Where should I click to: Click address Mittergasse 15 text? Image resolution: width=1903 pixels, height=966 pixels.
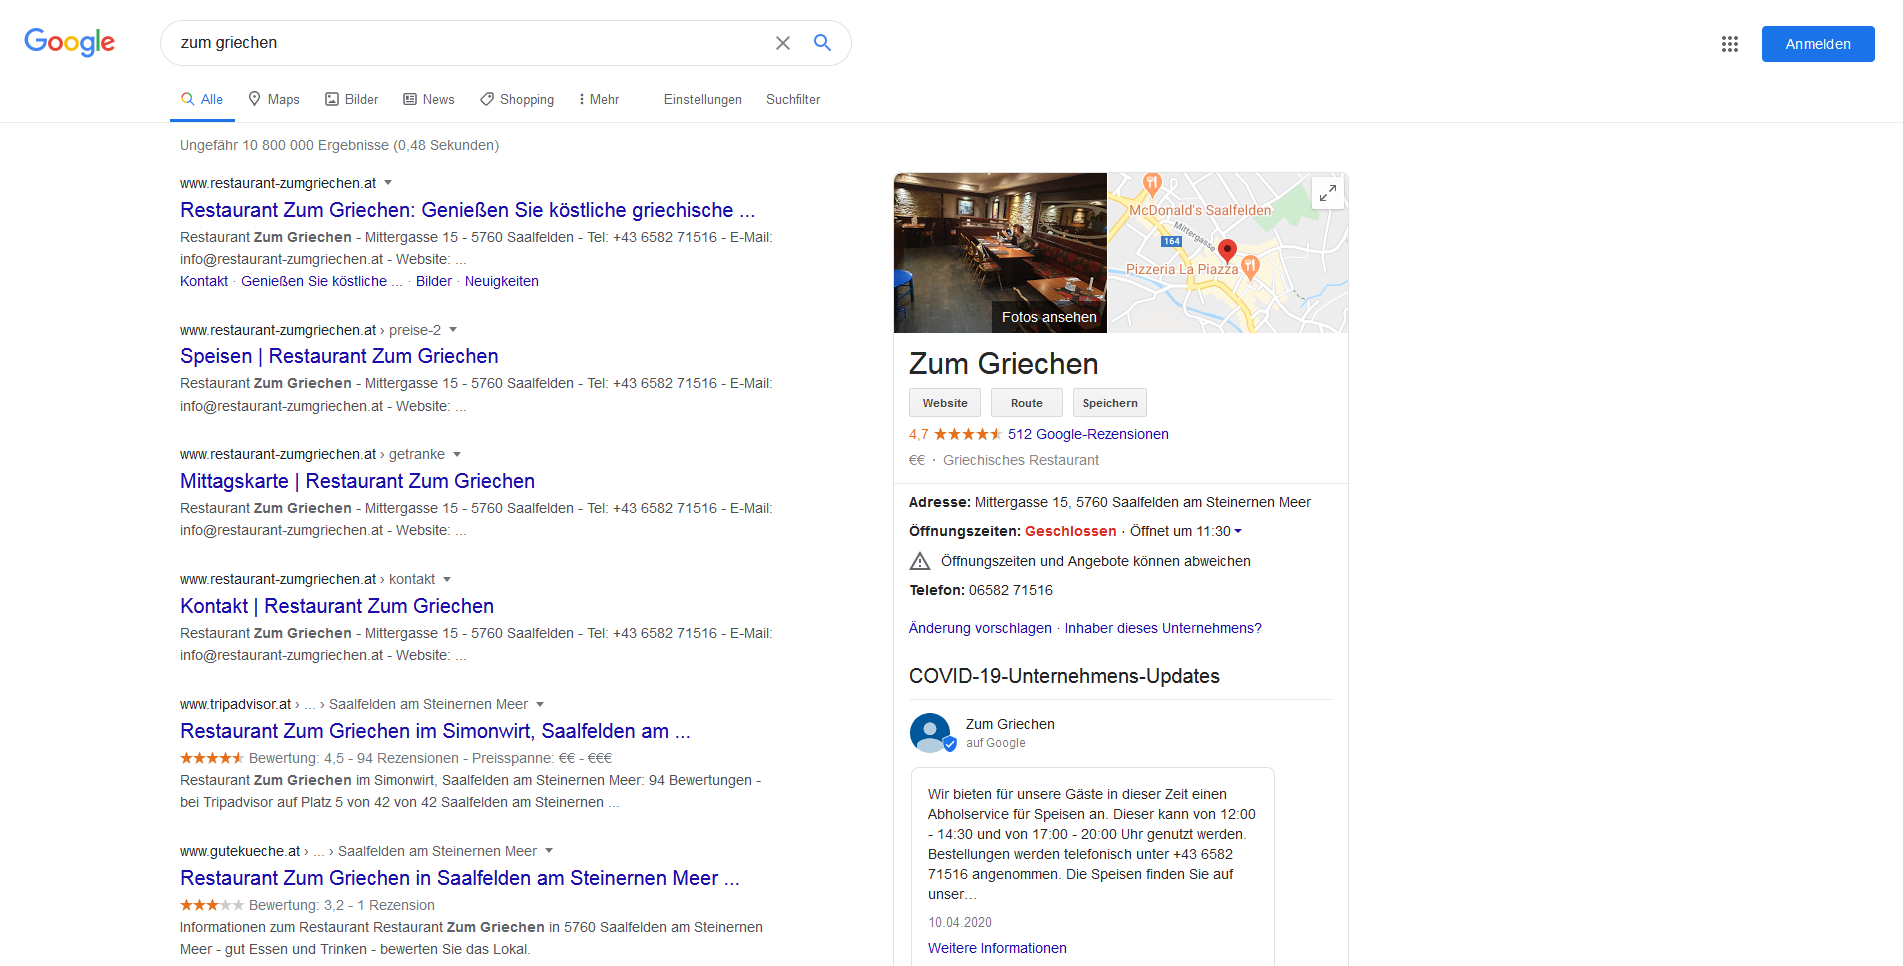point(1143,502)
